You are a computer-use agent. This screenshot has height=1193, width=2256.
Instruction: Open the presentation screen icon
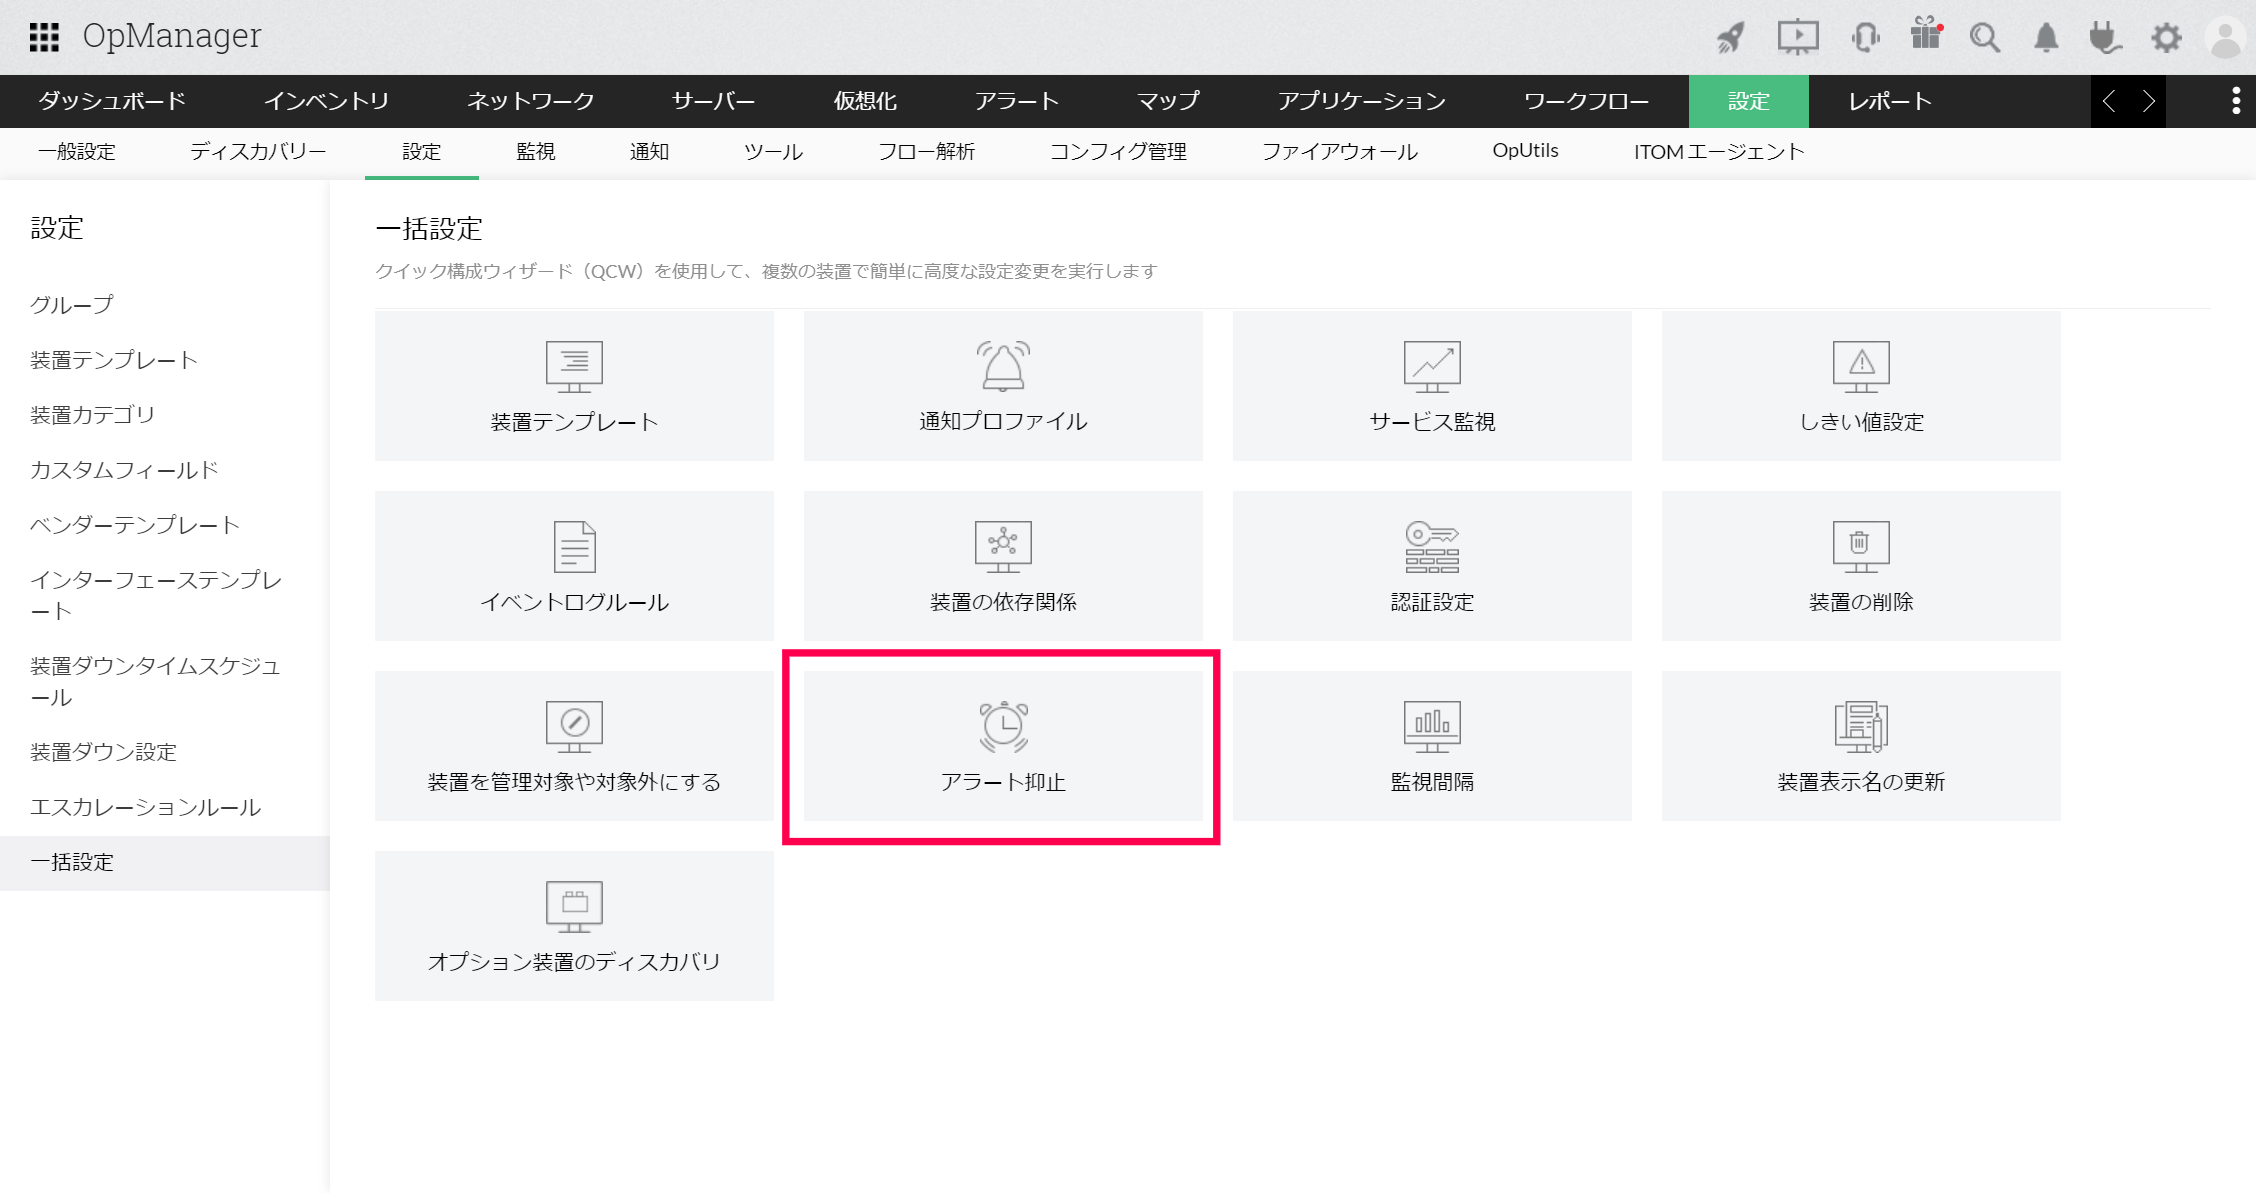pyautogui.click(x=1797, y=38)
